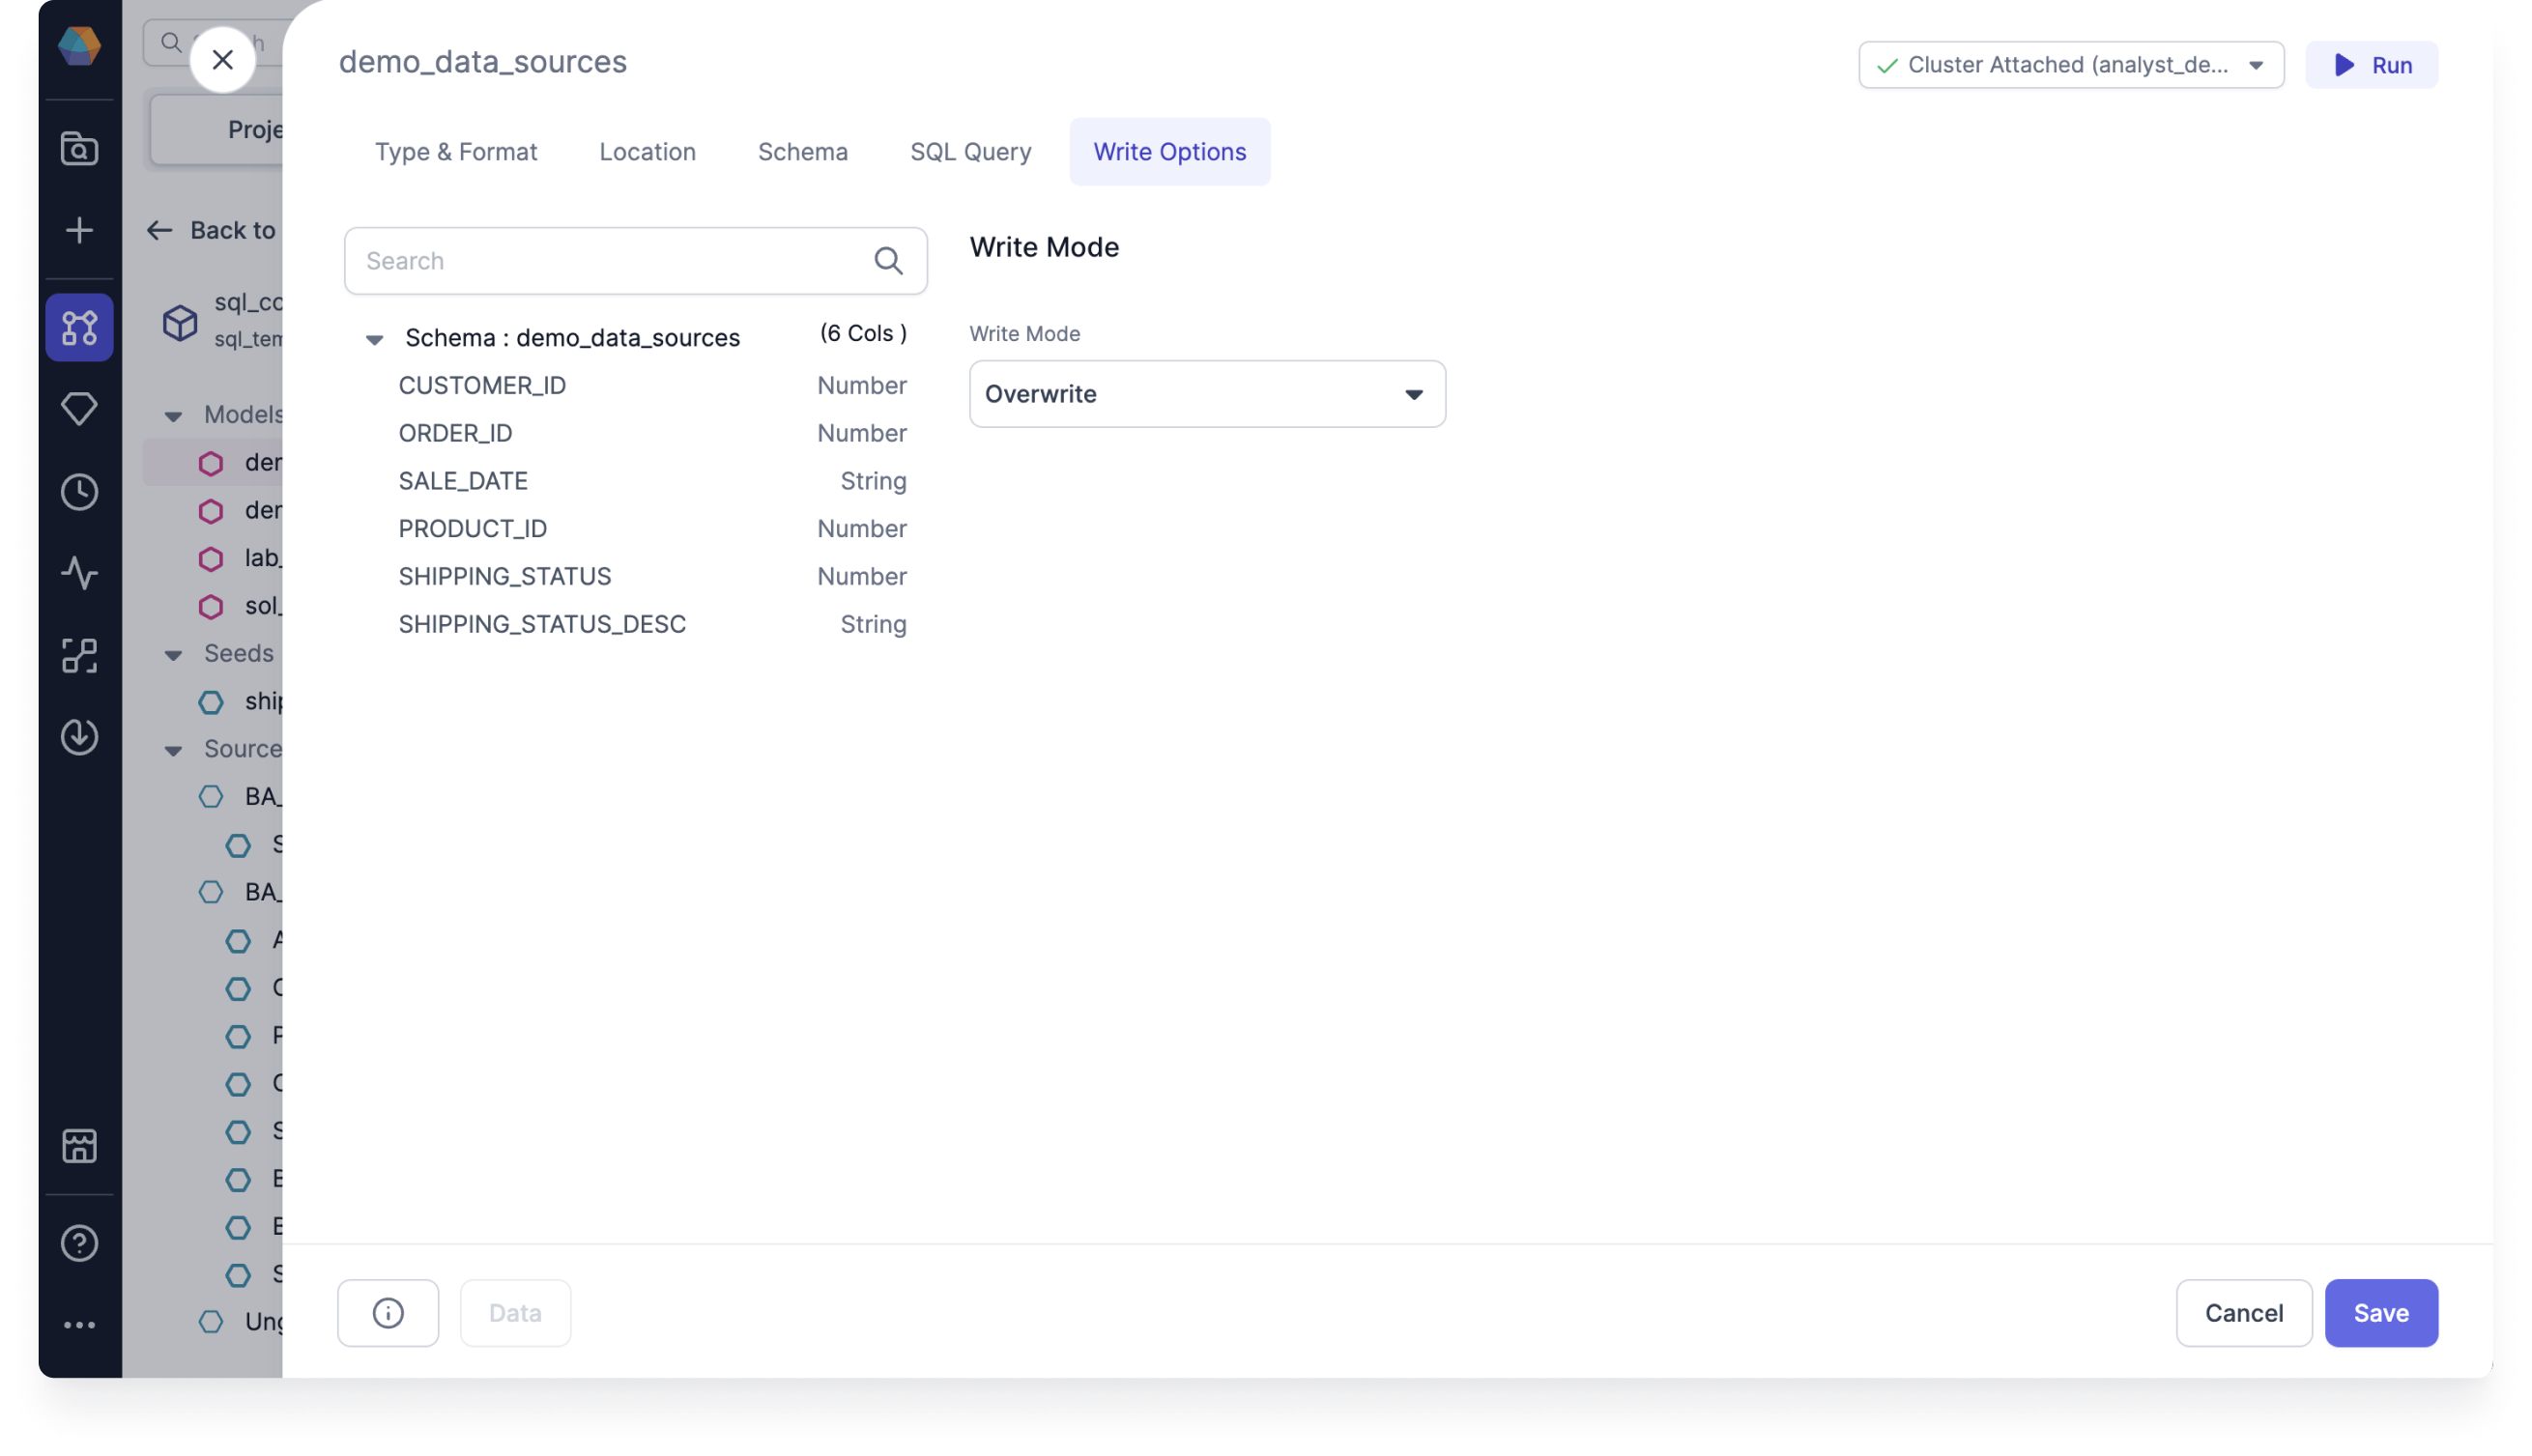Click the info icon at bottom of dialog
Screen dimensions: 2532x1456
pos(386,1312)
